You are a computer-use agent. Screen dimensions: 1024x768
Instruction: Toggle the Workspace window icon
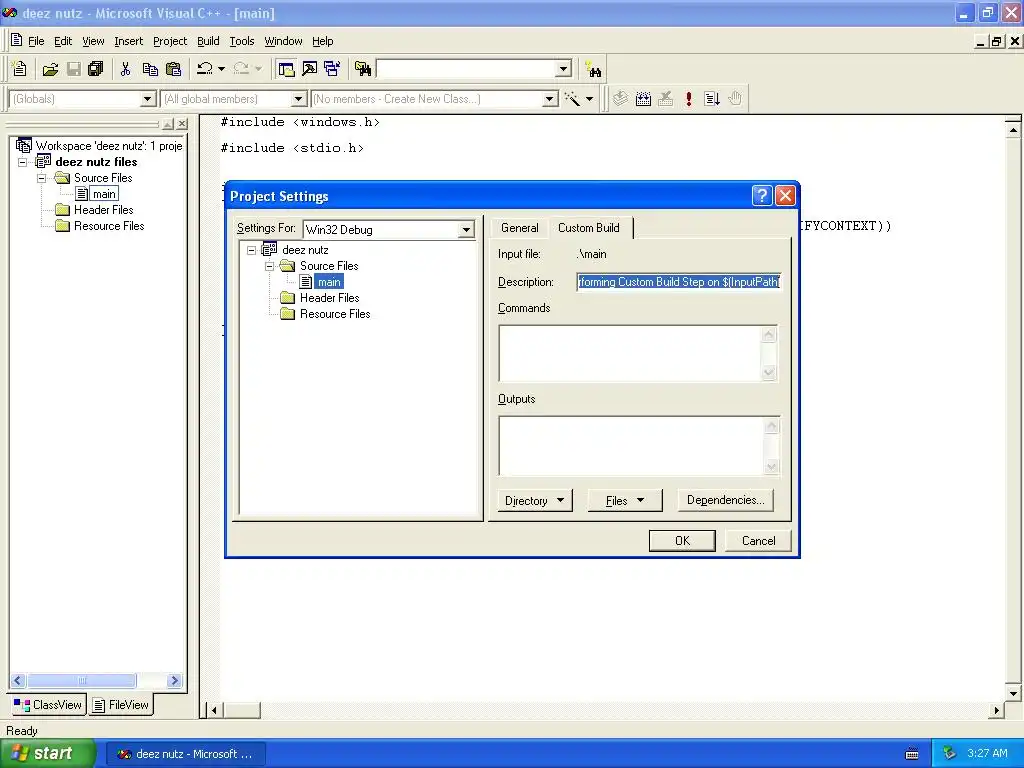pos(286,69)
